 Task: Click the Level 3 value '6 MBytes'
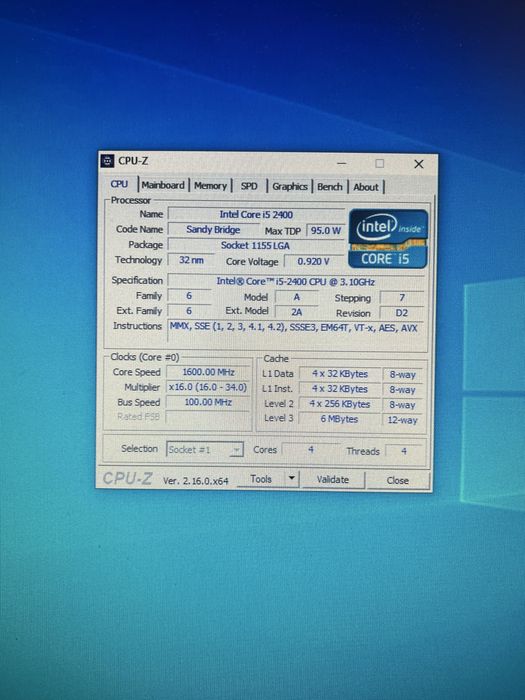pyautogui.click(x=339, y=419)
